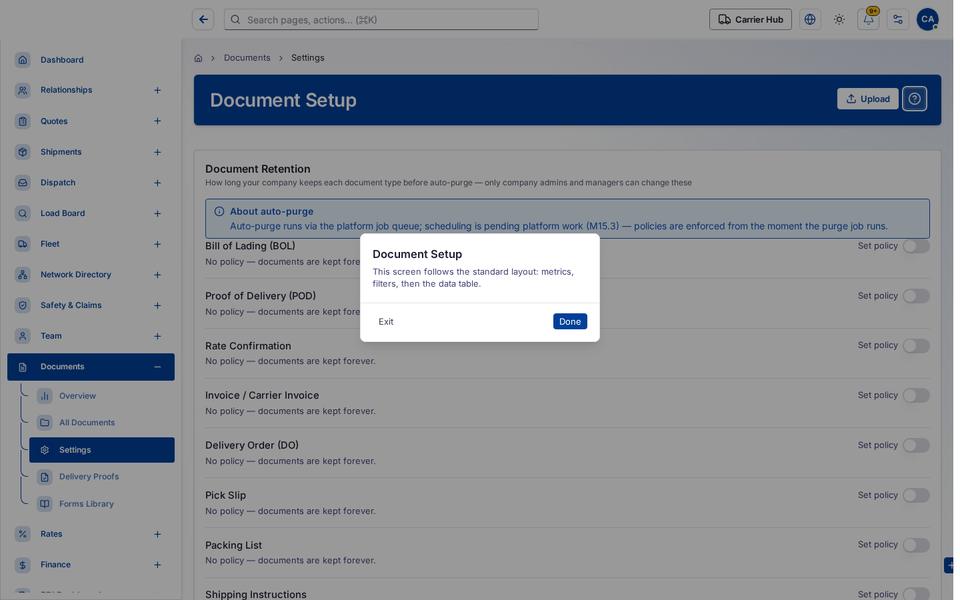This screenshot has height=600, width=960.
Task: Click the Fleet truck icon
Action: pos(23,244)
